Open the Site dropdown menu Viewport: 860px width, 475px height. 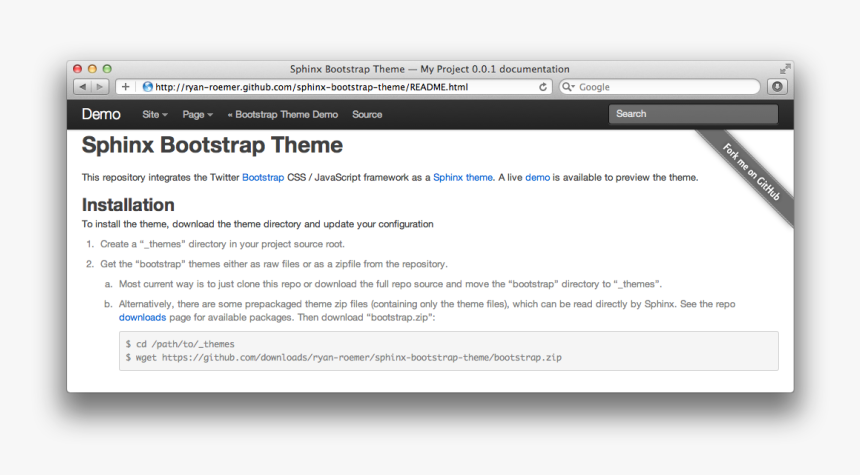[155, 115]
